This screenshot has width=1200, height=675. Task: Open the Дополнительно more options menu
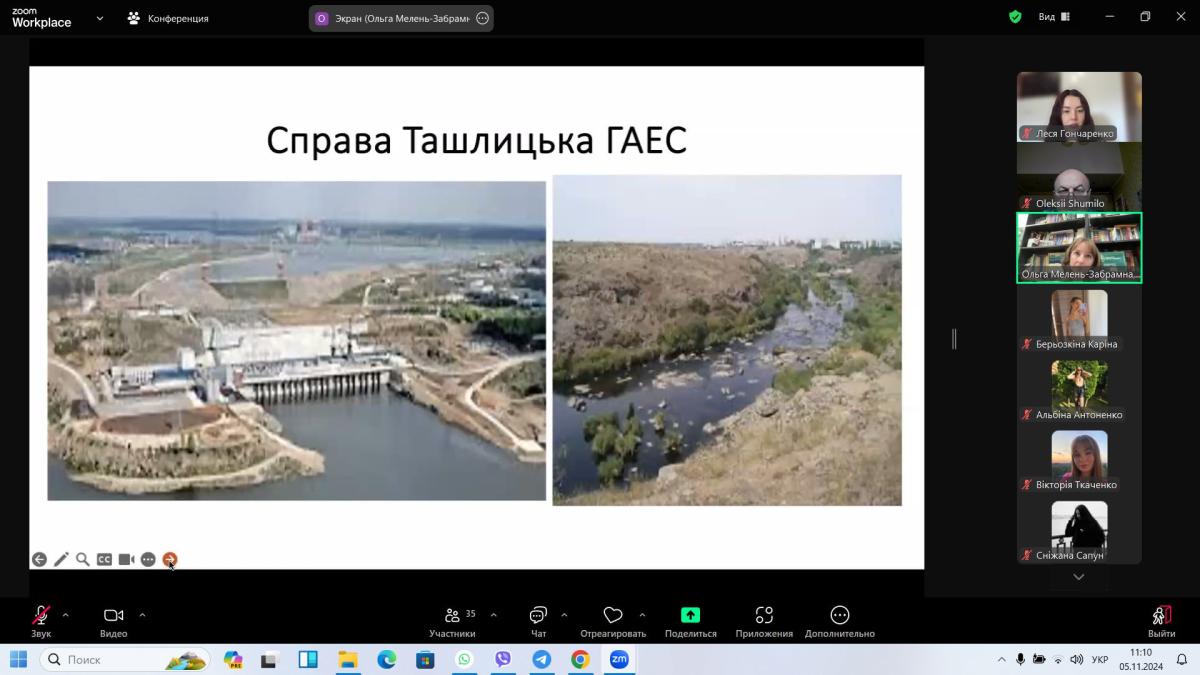click(839, 621)
